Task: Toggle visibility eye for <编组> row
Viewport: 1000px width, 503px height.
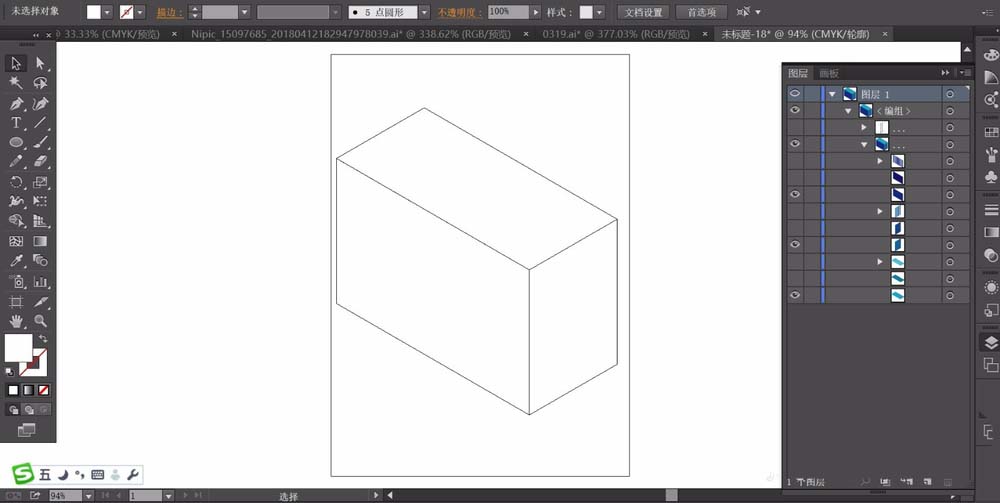Action: point(795,110)
